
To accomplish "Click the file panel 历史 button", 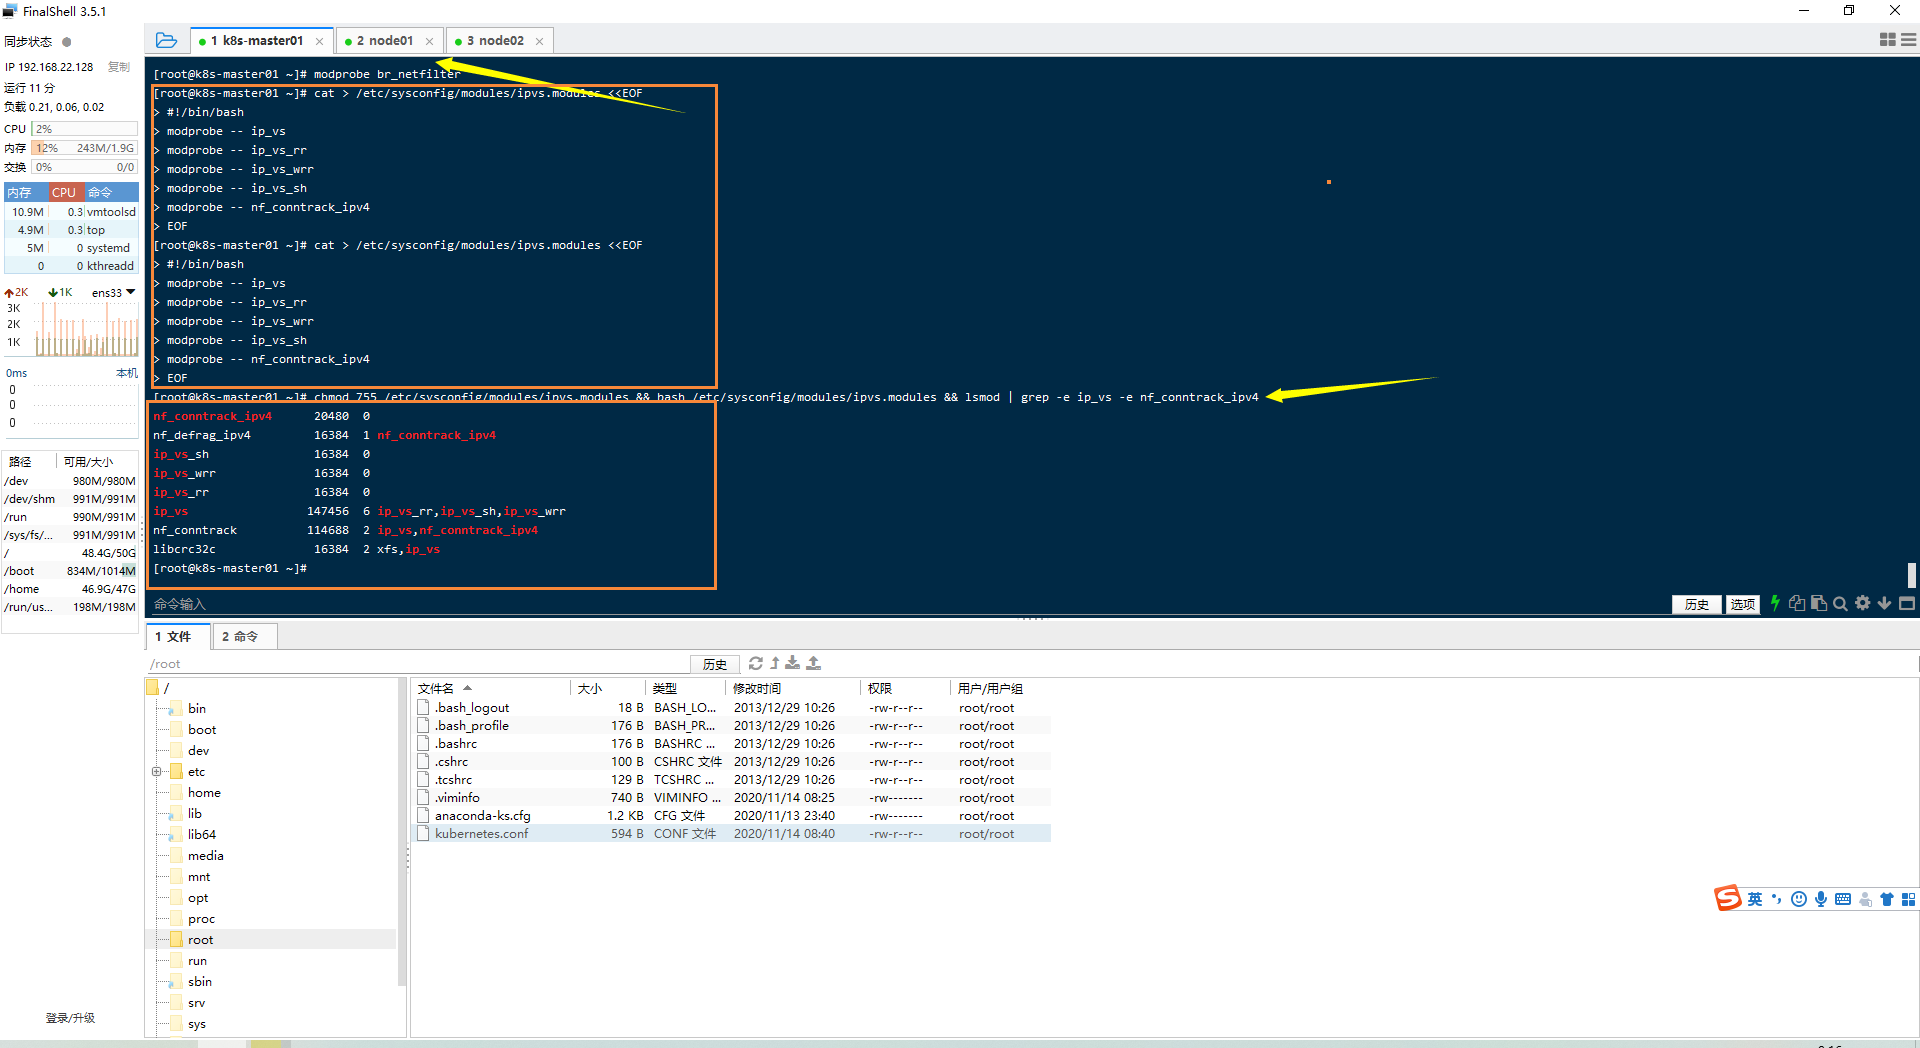I will click(715, 664).
